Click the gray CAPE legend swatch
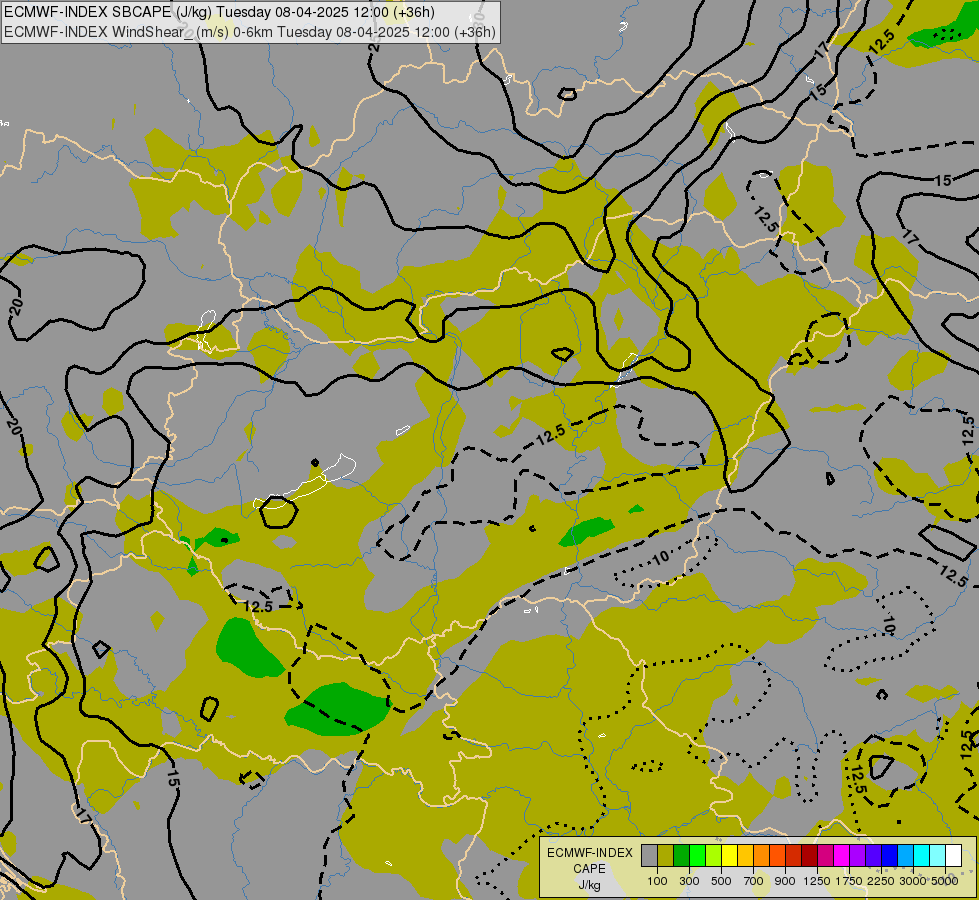Screen dimensions: 979x900 click(649, 856)
